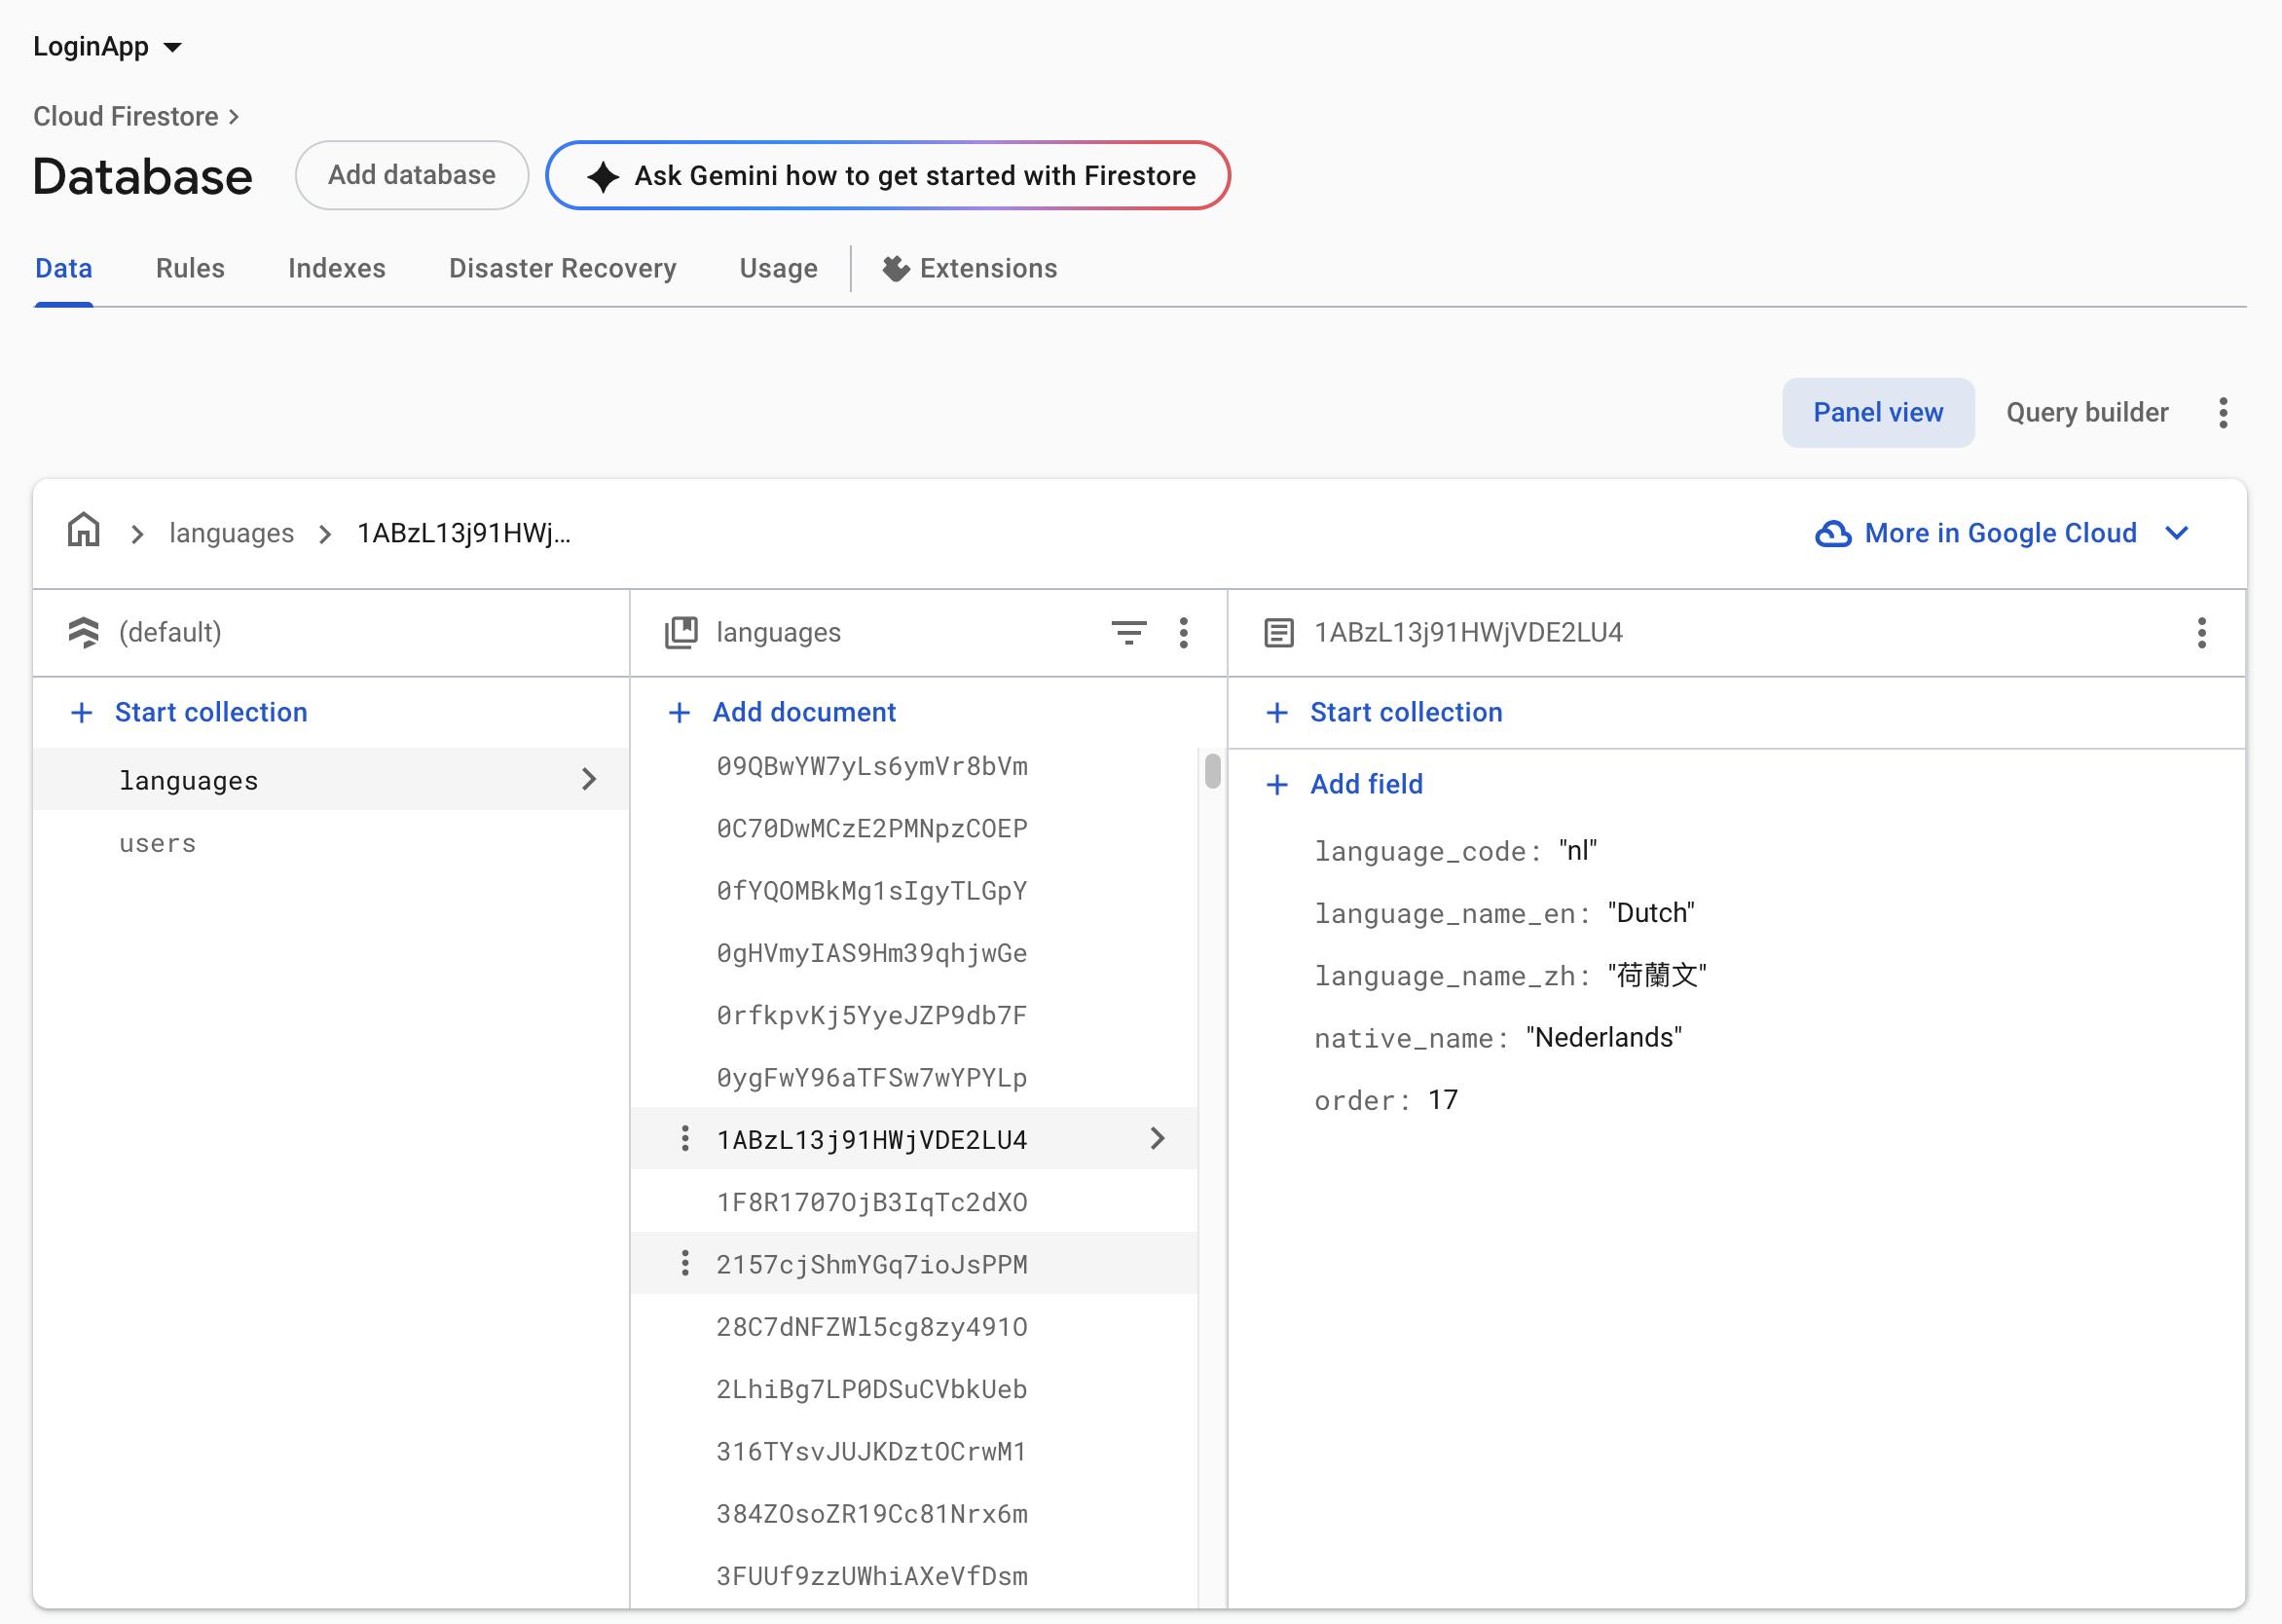Screen dimensions: 2282x1624
Task: Open filter icon in languages column
Action: [x=1128, y=632]
